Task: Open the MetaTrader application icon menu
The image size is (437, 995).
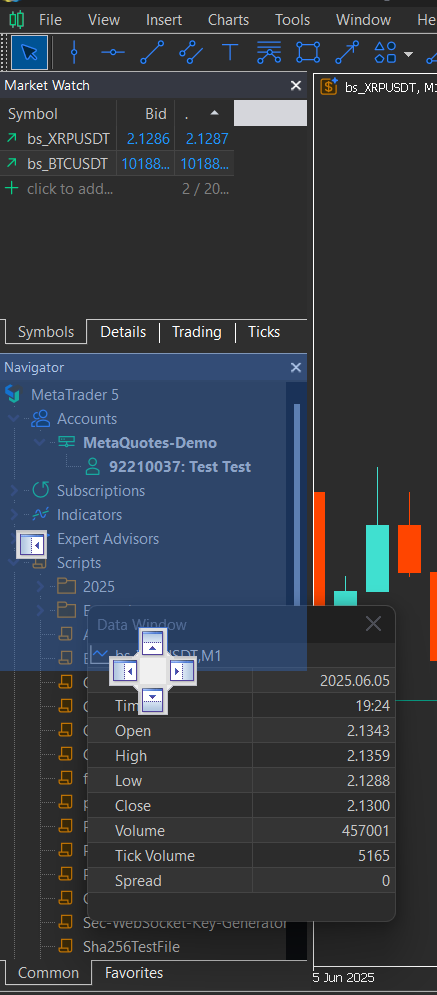Action: click(x=17, y=20)
